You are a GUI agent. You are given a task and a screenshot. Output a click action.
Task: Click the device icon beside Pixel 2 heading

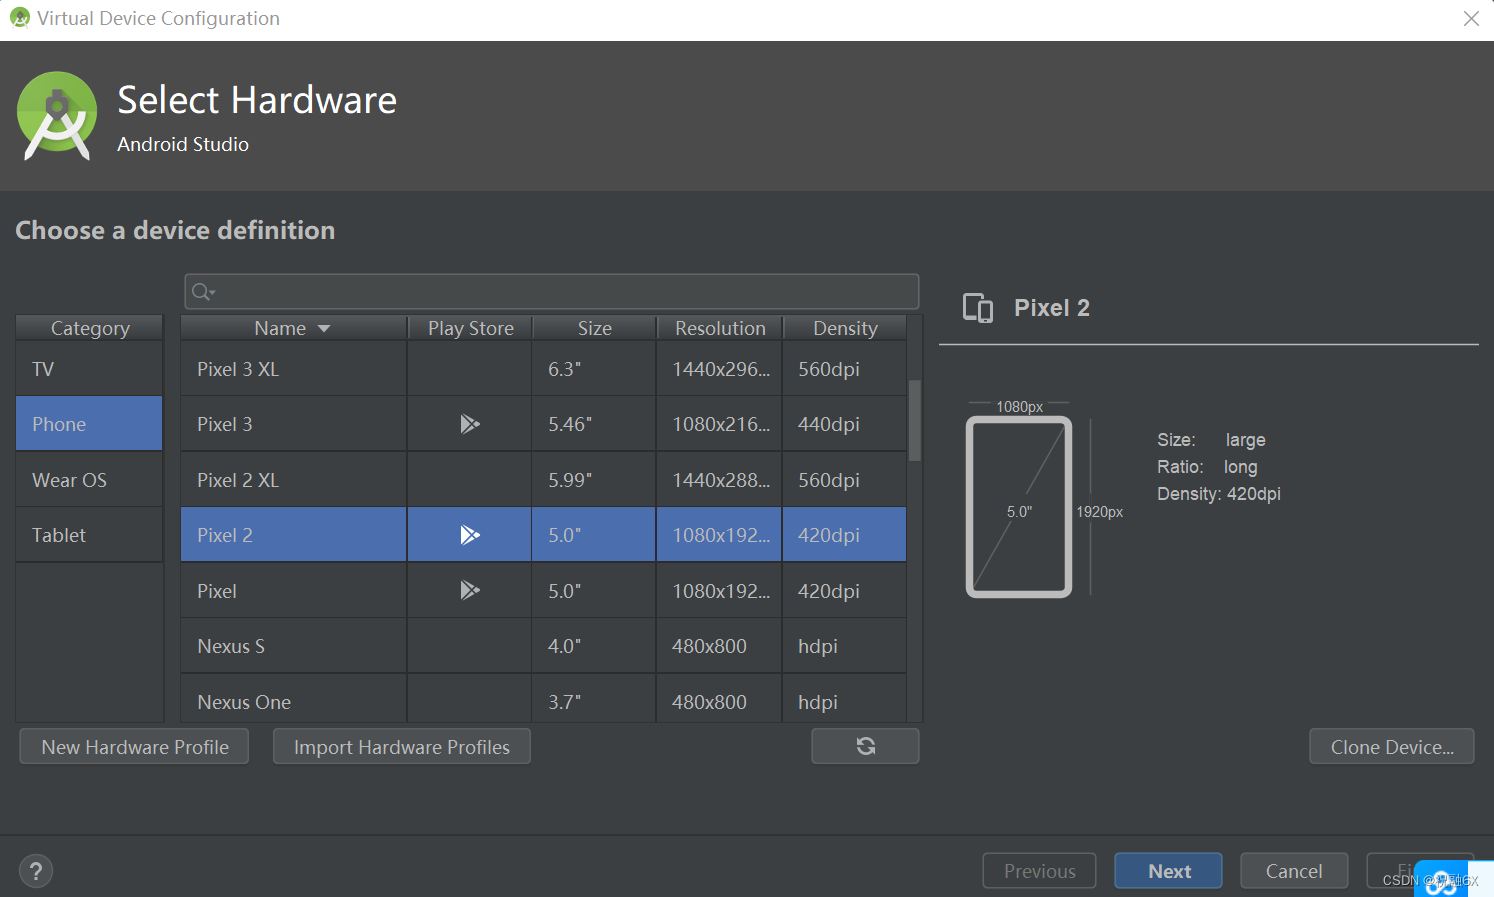(978, 308)
